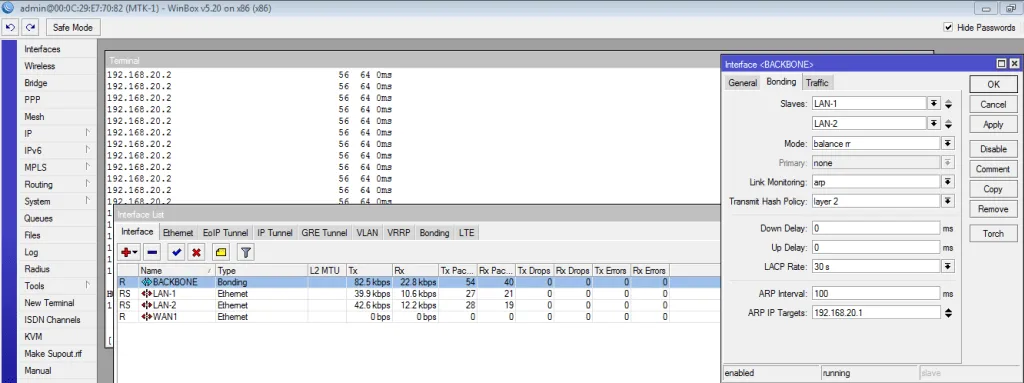The image size is (1024, 383).
Task: Sort by the Name column header
Action: [x=176, y=271]
